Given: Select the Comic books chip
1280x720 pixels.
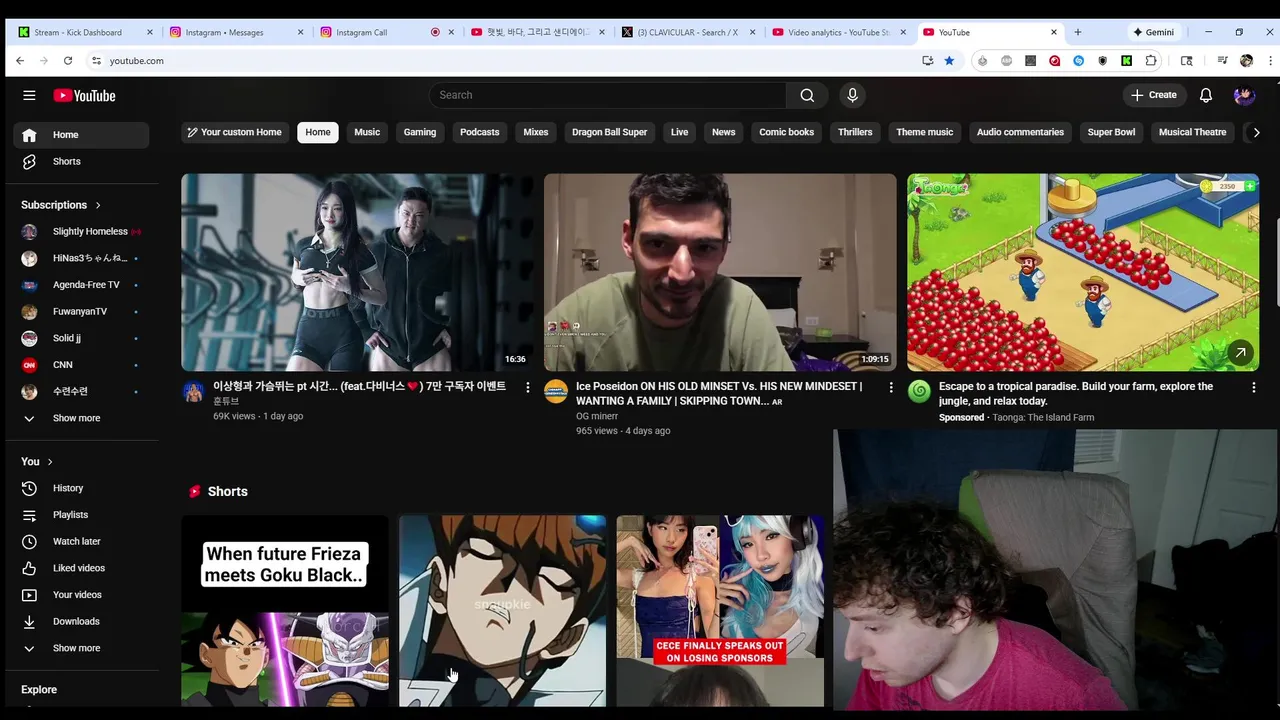Looking at the screenshot, I should click(x=787, y=132).
